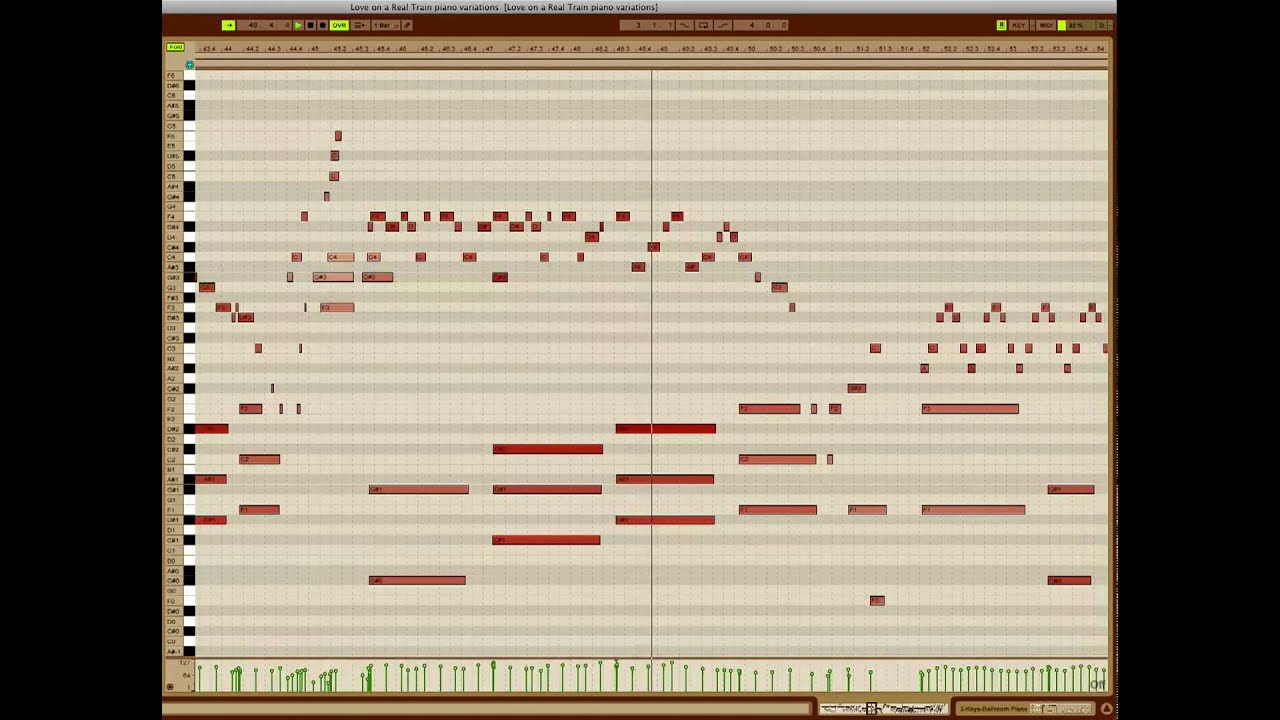Click bar 51 on the time ruler
This screenshot has width=1280, height=720.
838,48
